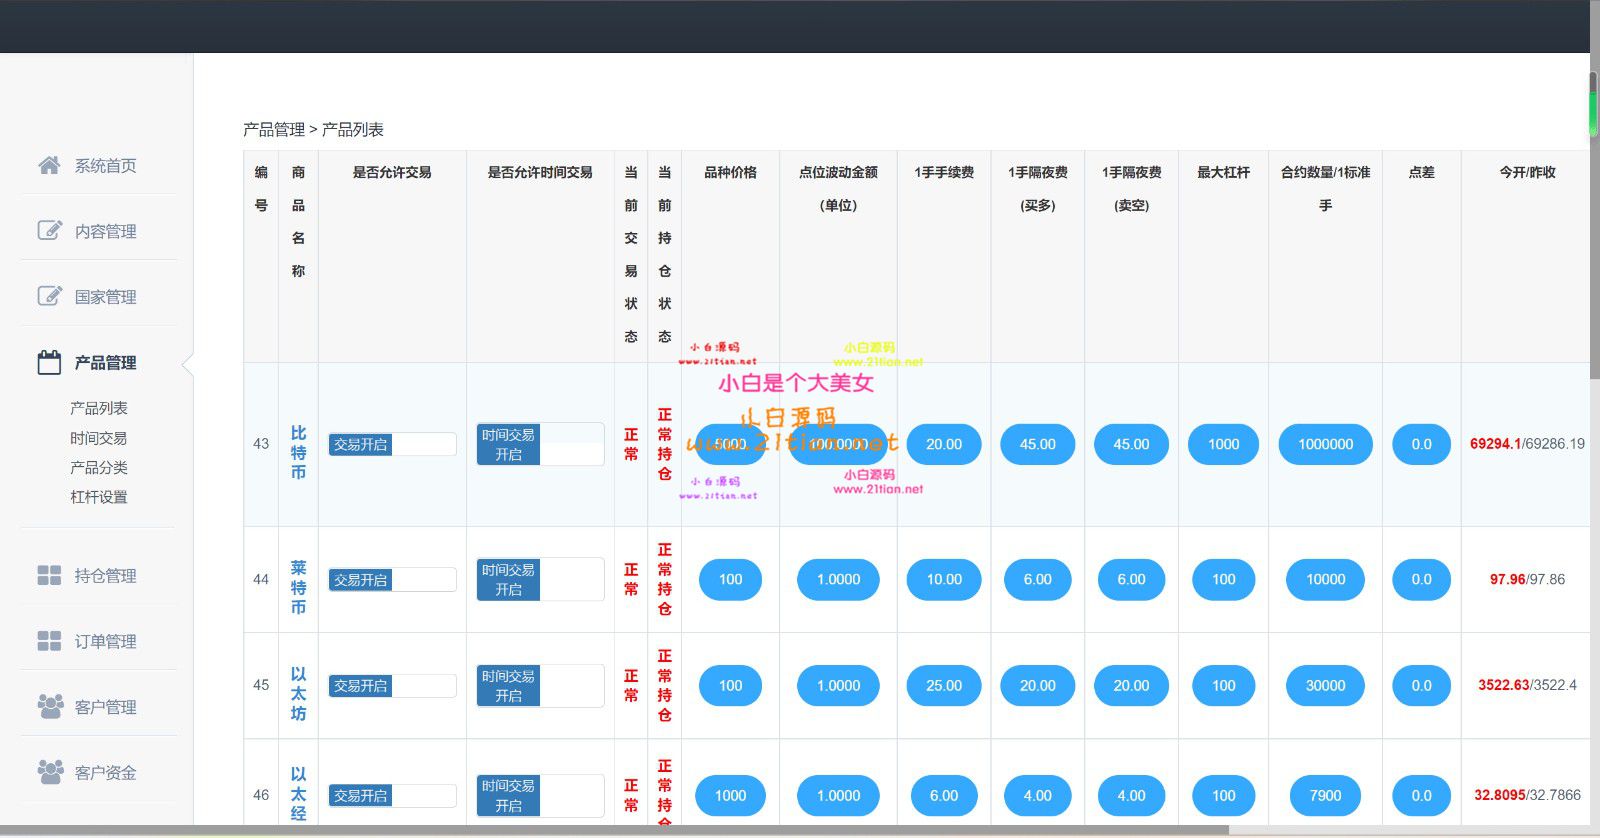Click the edit icon beside 内容管理

tap(49, 231)
